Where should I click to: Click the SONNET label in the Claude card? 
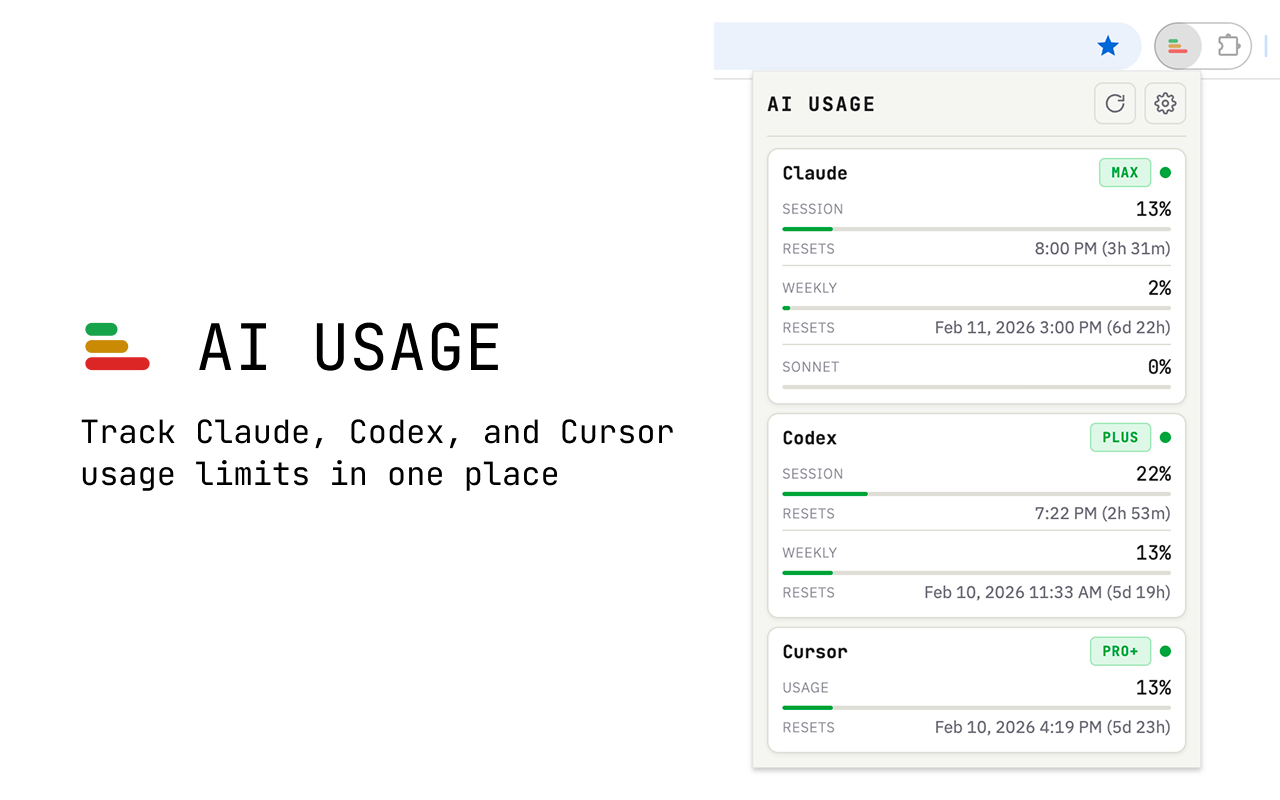(811, 367)
